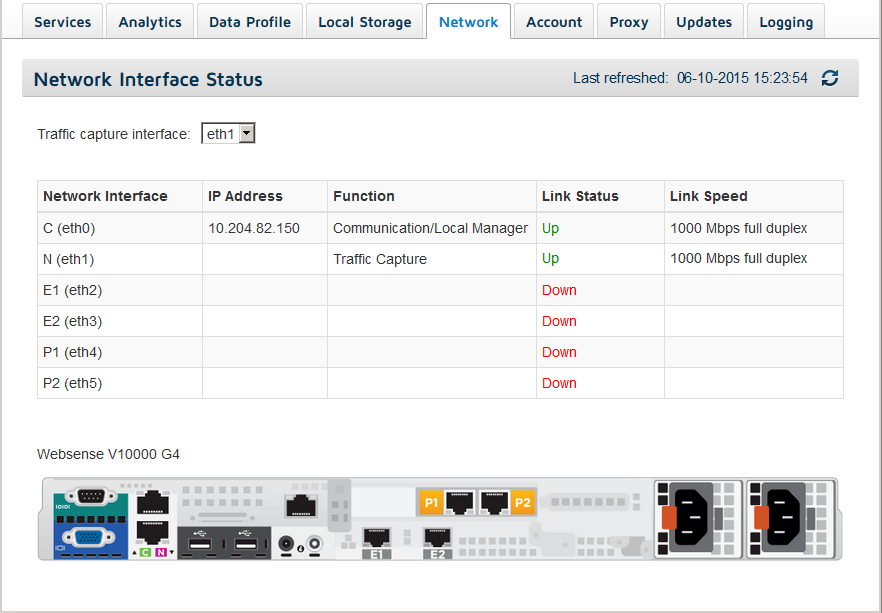Viewport: 882px width, 613px height.
Task: Click the Down status for eth2
Action: [559, 290]
